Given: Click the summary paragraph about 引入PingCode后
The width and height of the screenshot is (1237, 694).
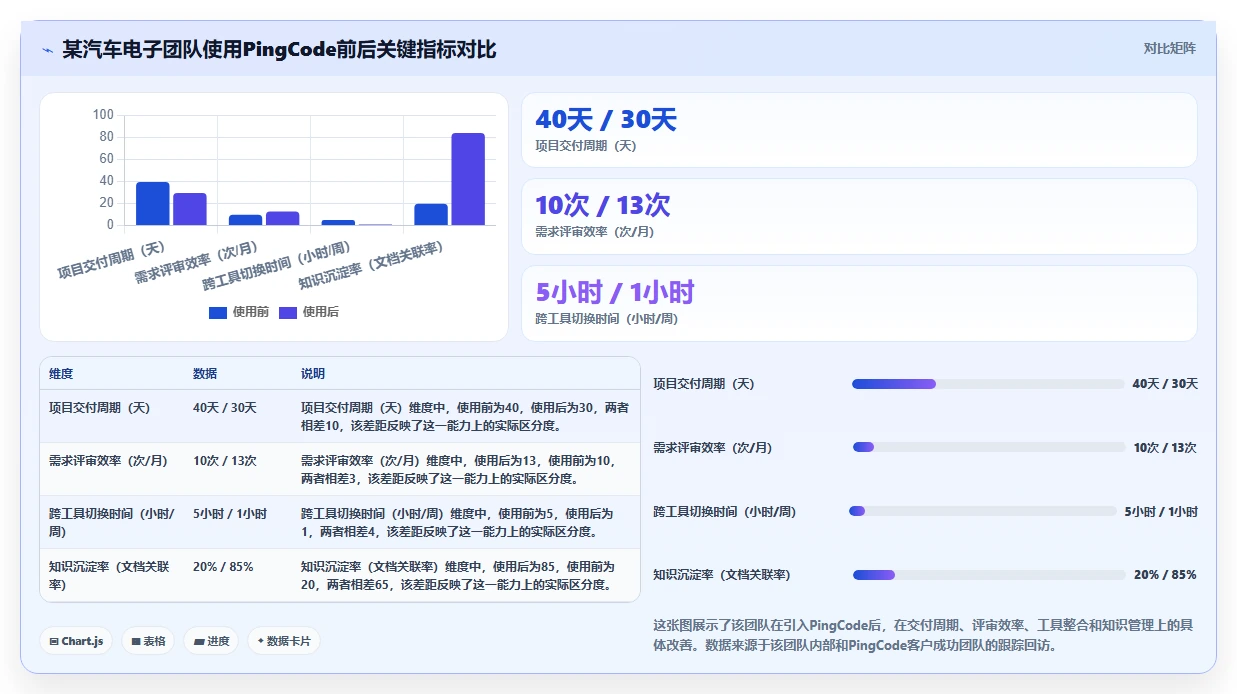Looking at the screenshot, I should [924, 635].
